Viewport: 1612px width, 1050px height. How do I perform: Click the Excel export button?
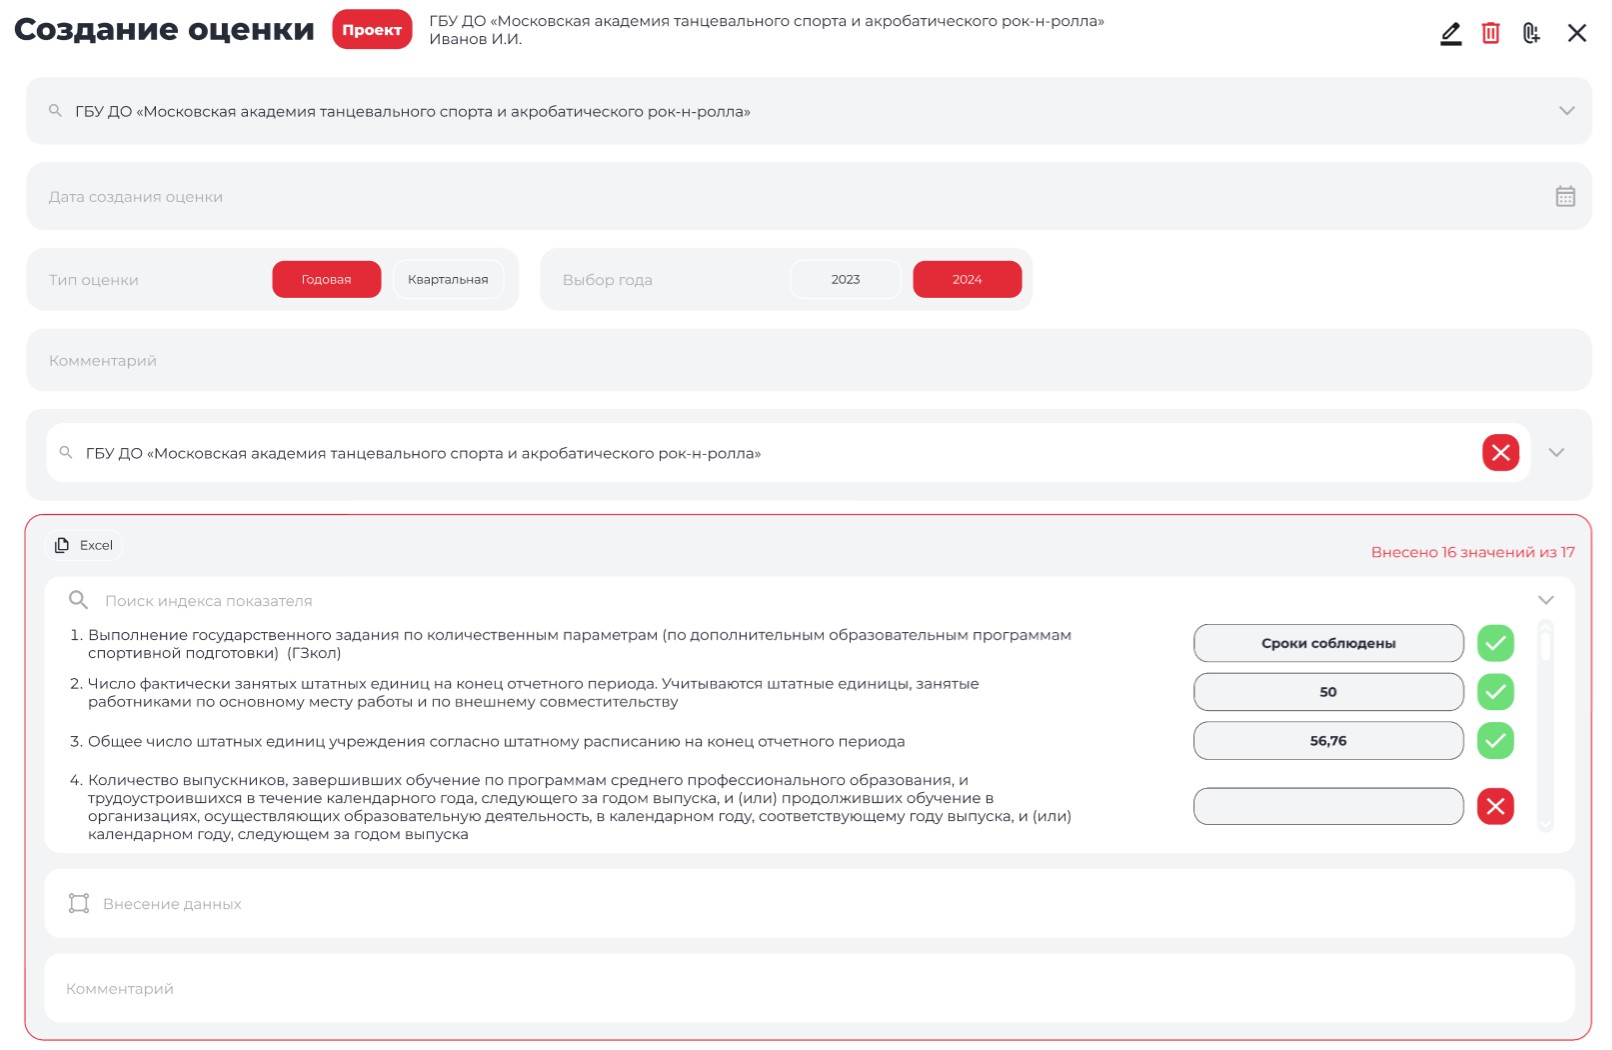point(85,545)
